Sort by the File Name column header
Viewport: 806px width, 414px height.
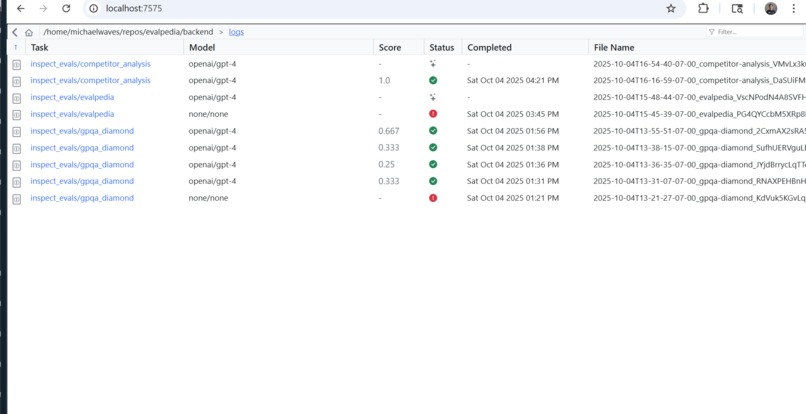click(x=614, y=47)
